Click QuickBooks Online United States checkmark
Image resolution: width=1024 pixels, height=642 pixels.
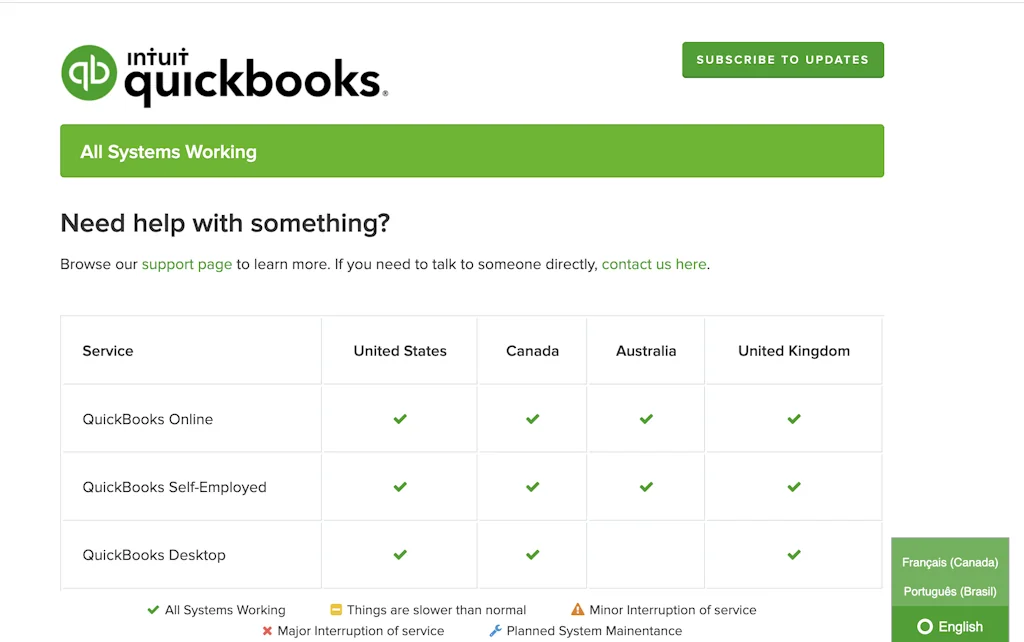tap(400, 419)
